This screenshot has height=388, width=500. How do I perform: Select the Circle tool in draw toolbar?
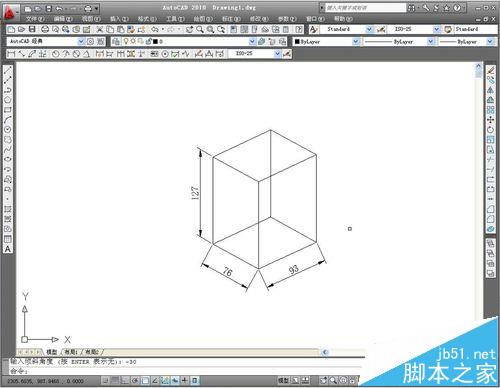[x=8, y=130]
